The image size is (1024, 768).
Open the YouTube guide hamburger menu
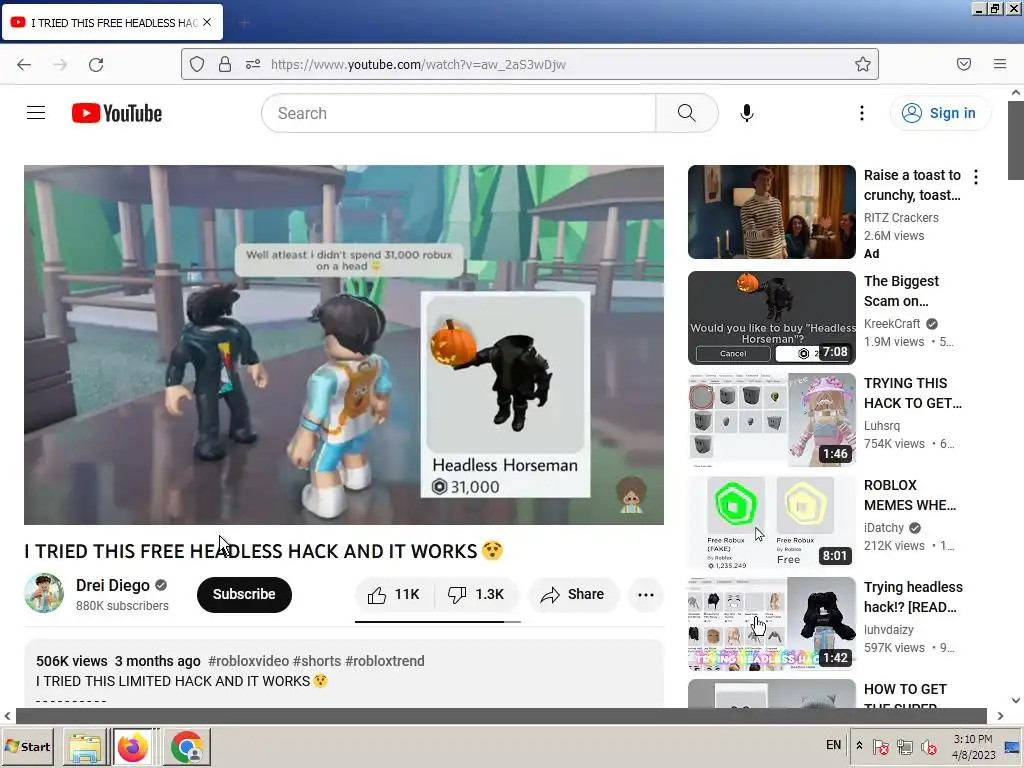[x=36, y=113]
